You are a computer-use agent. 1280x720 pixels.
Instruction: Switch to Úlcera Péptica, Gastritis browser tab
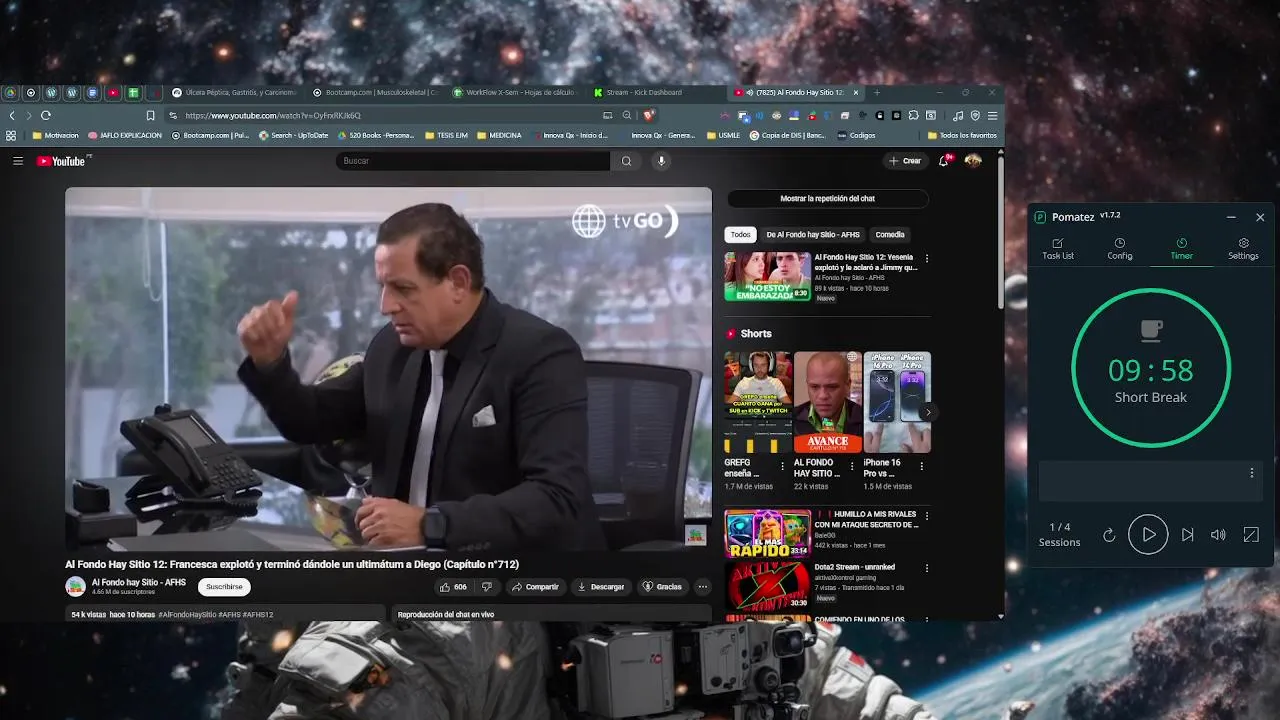coord(234,92)
